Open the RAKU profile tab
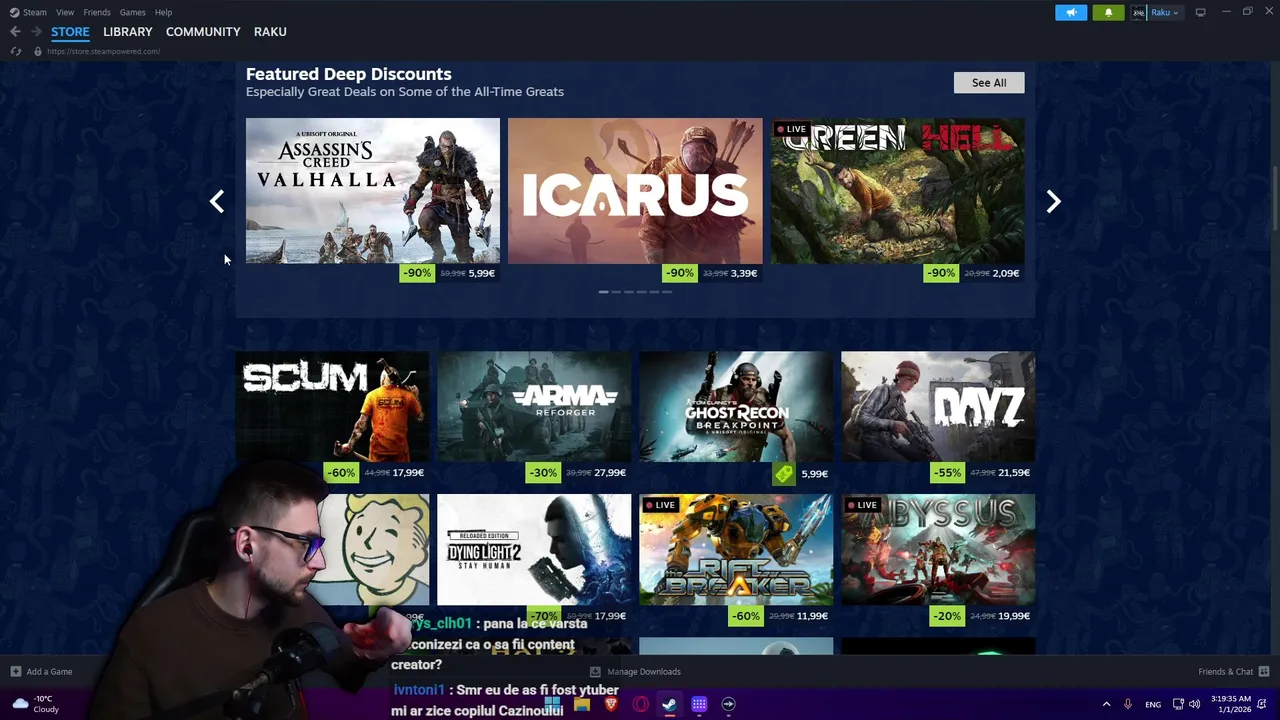1280x720 pixels. click(270, 32)
